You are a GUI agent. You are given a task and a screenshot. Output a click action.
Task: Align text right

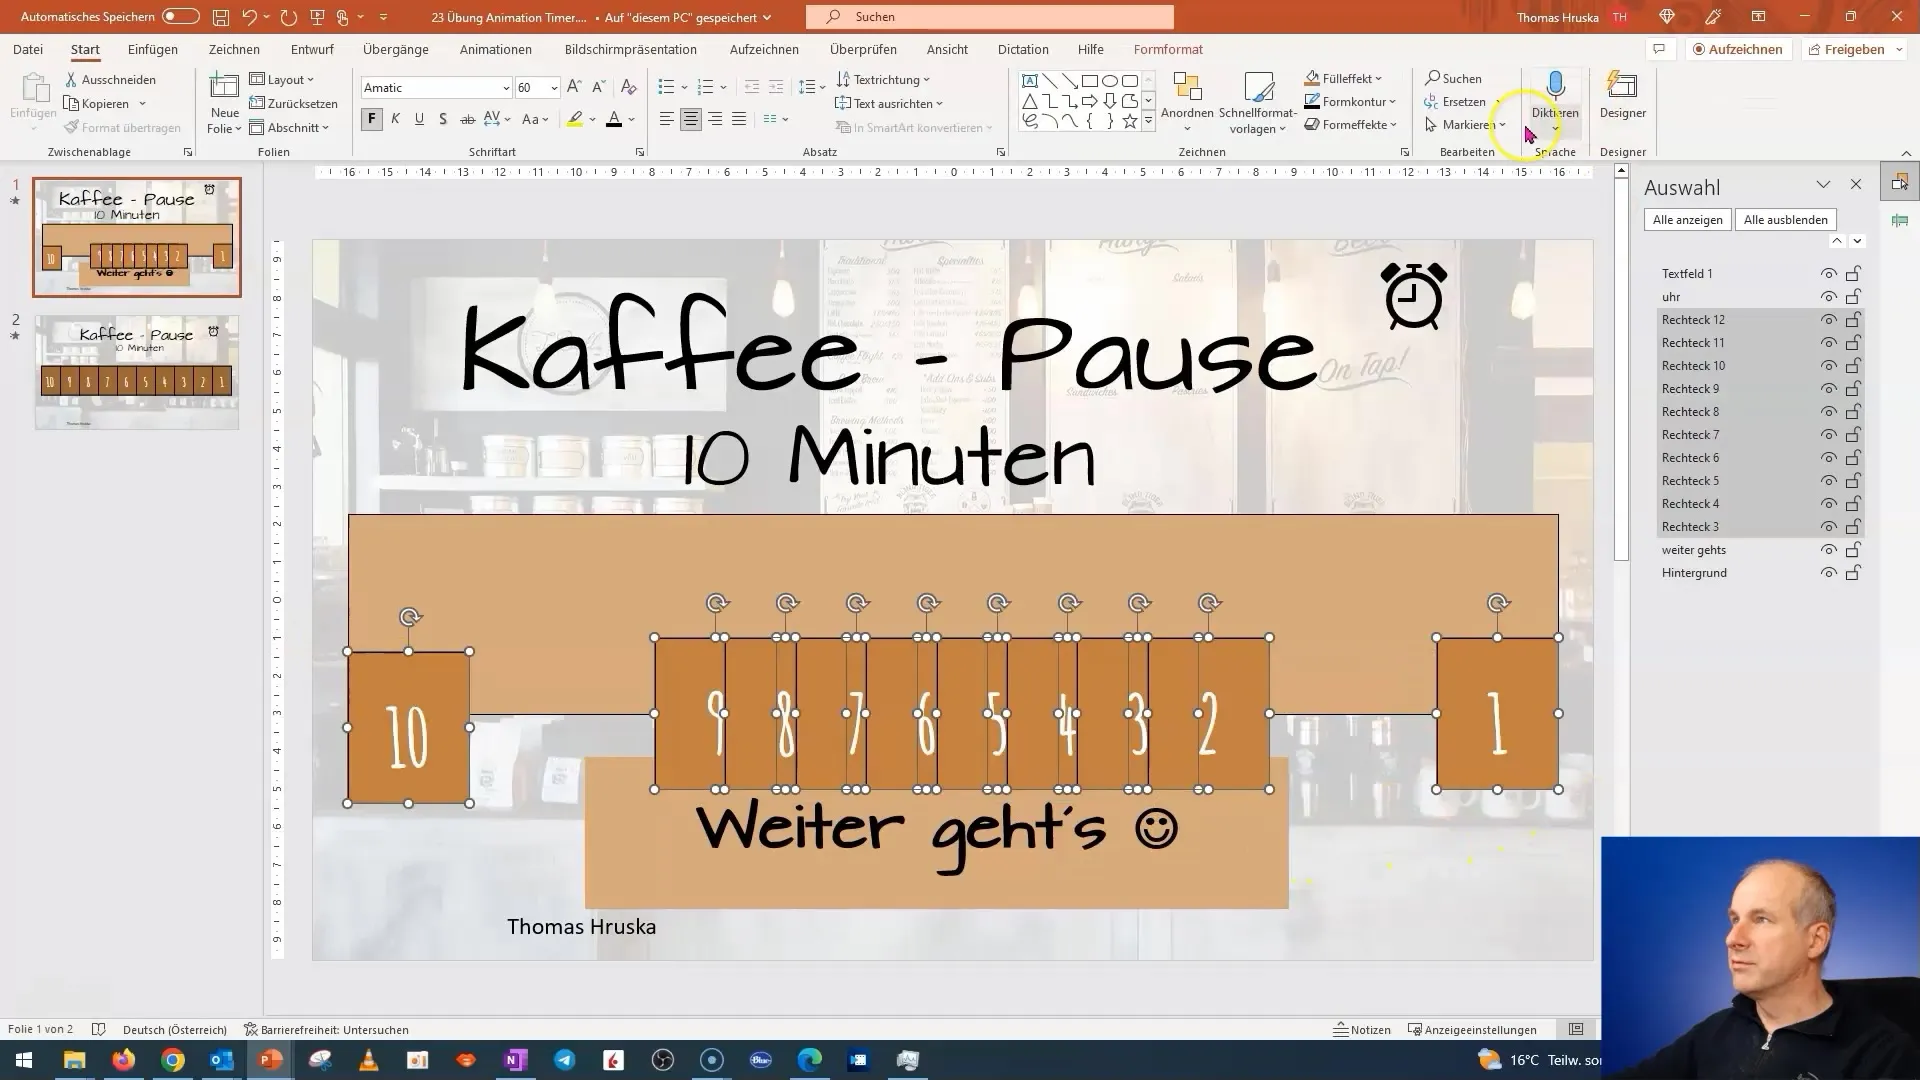(x=715, y=119)
